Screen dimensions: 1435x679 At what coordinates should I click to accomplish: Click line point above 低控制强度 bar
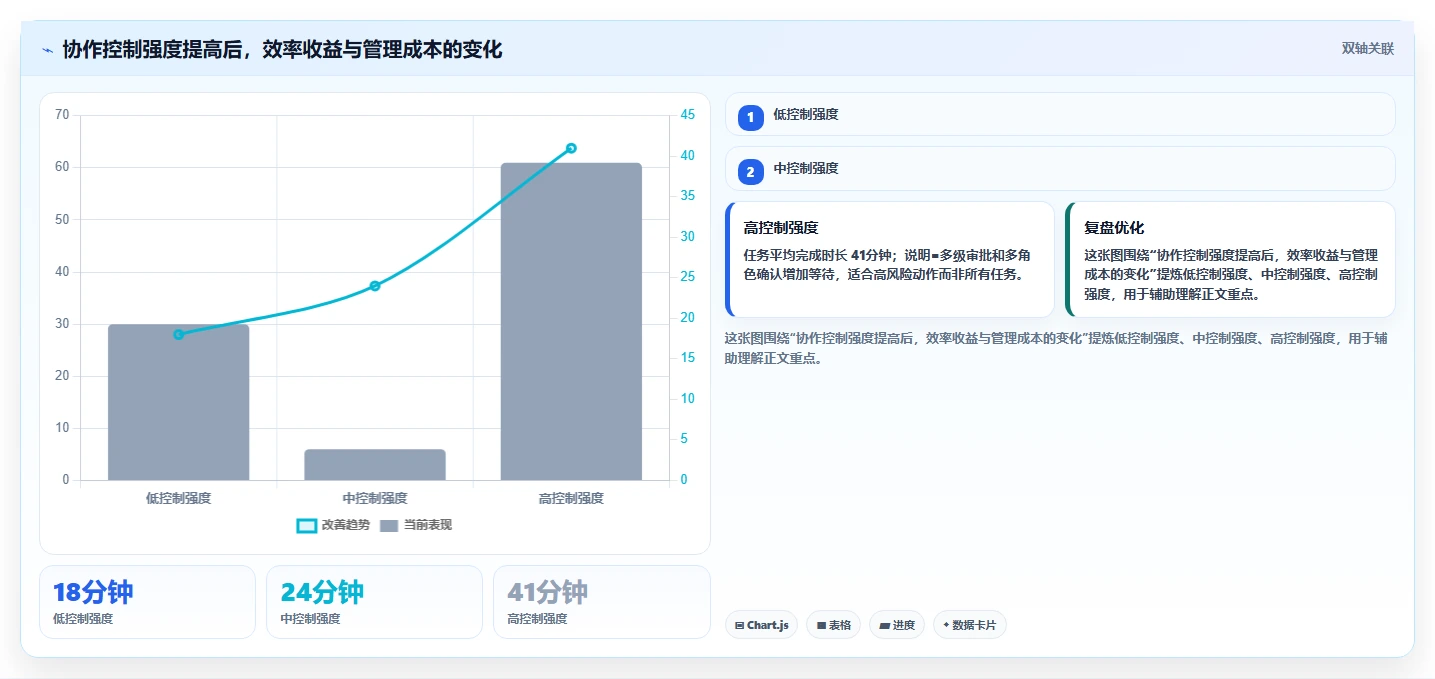[178, 334]
